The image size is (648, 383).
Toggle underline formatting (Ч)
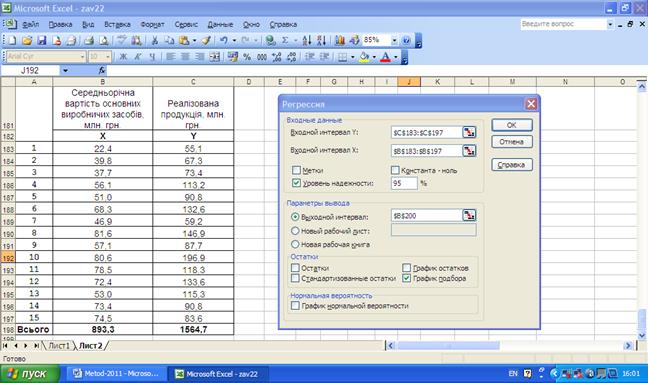click(x=152, y=57)
